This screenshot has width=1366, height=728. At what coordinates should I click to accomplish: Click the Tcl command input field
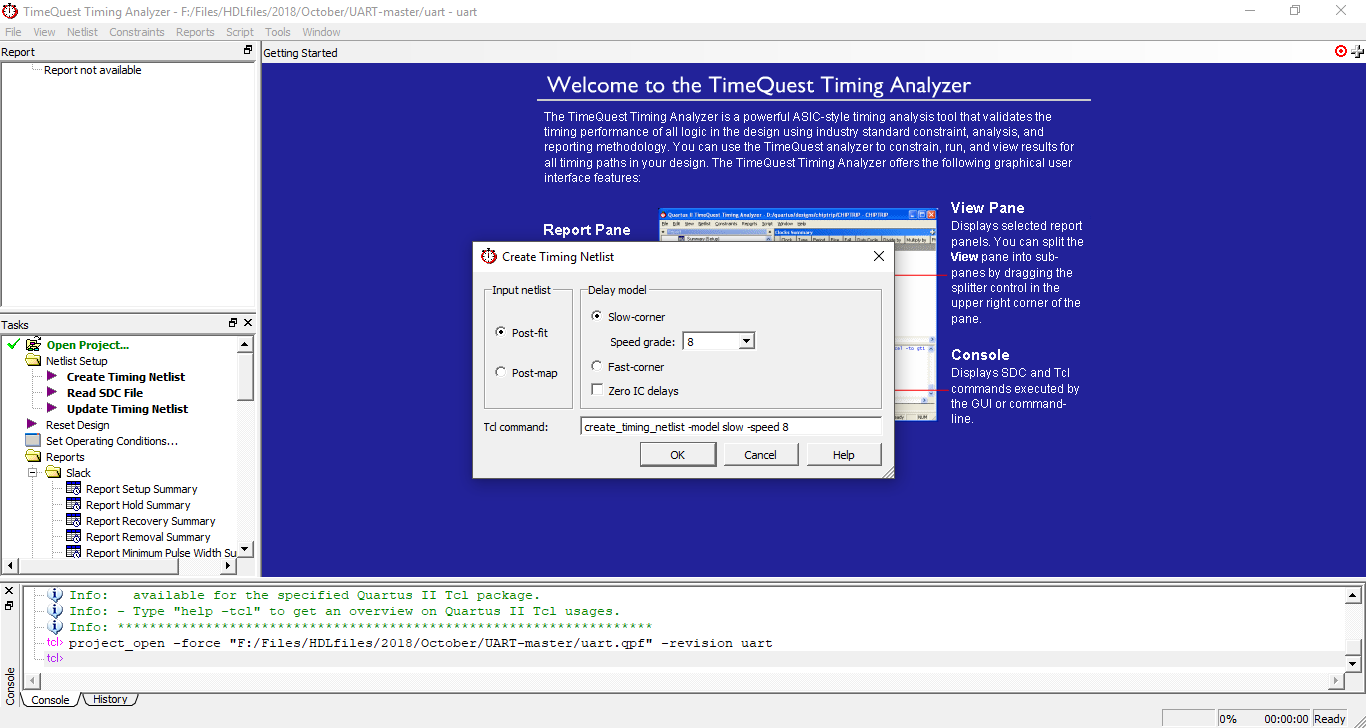click(731, 426)
